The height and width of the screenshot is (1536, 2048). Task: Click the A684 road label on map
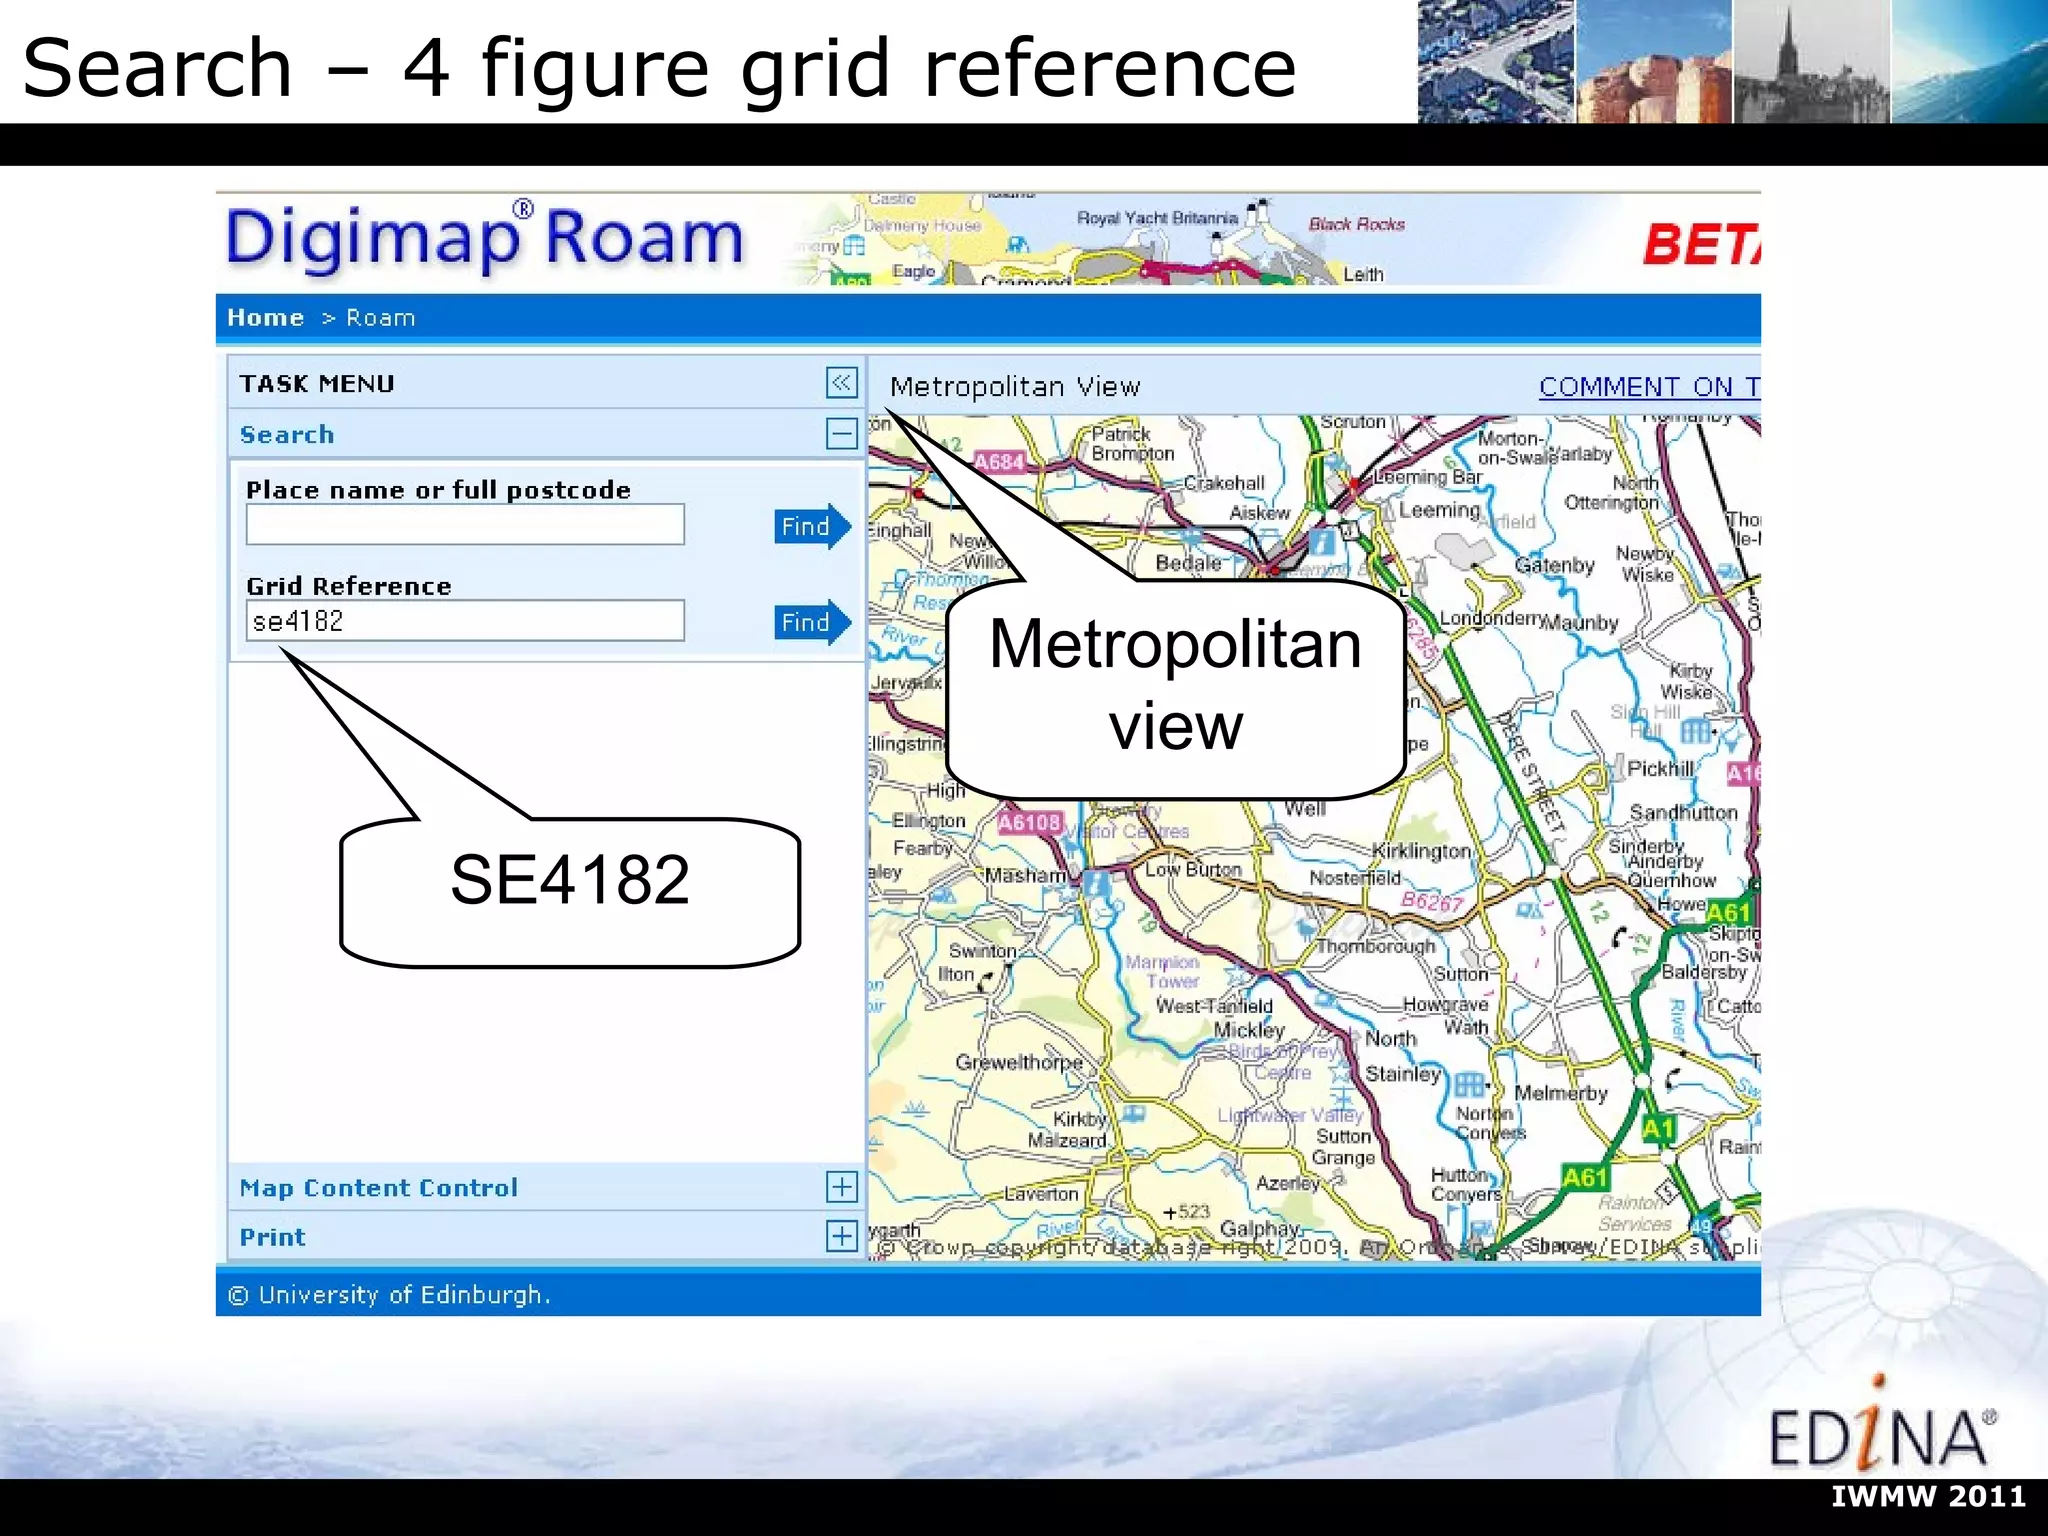tap(999, 462)
